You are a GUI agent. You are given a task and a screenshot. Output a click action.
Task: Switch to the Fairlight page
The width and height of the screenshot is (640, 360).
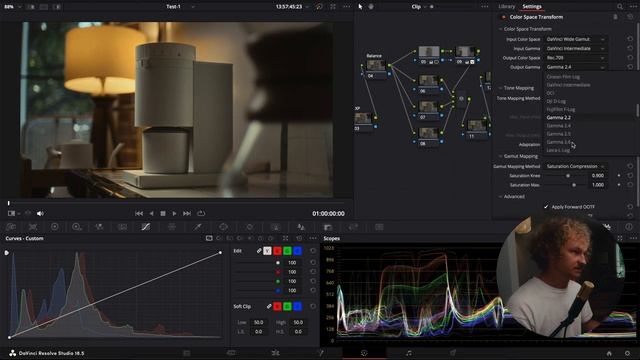409,353
